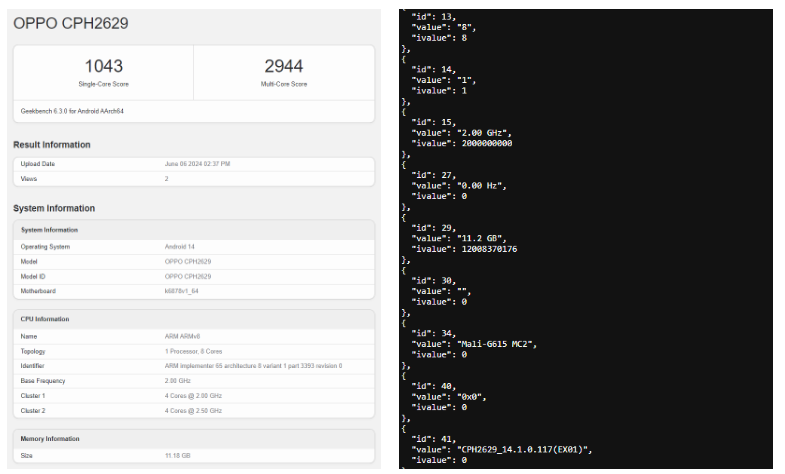This screenshot has height=474, width=785.
Task: Click the "id": 27 line in JSON
Action: (x=434, y=175)
